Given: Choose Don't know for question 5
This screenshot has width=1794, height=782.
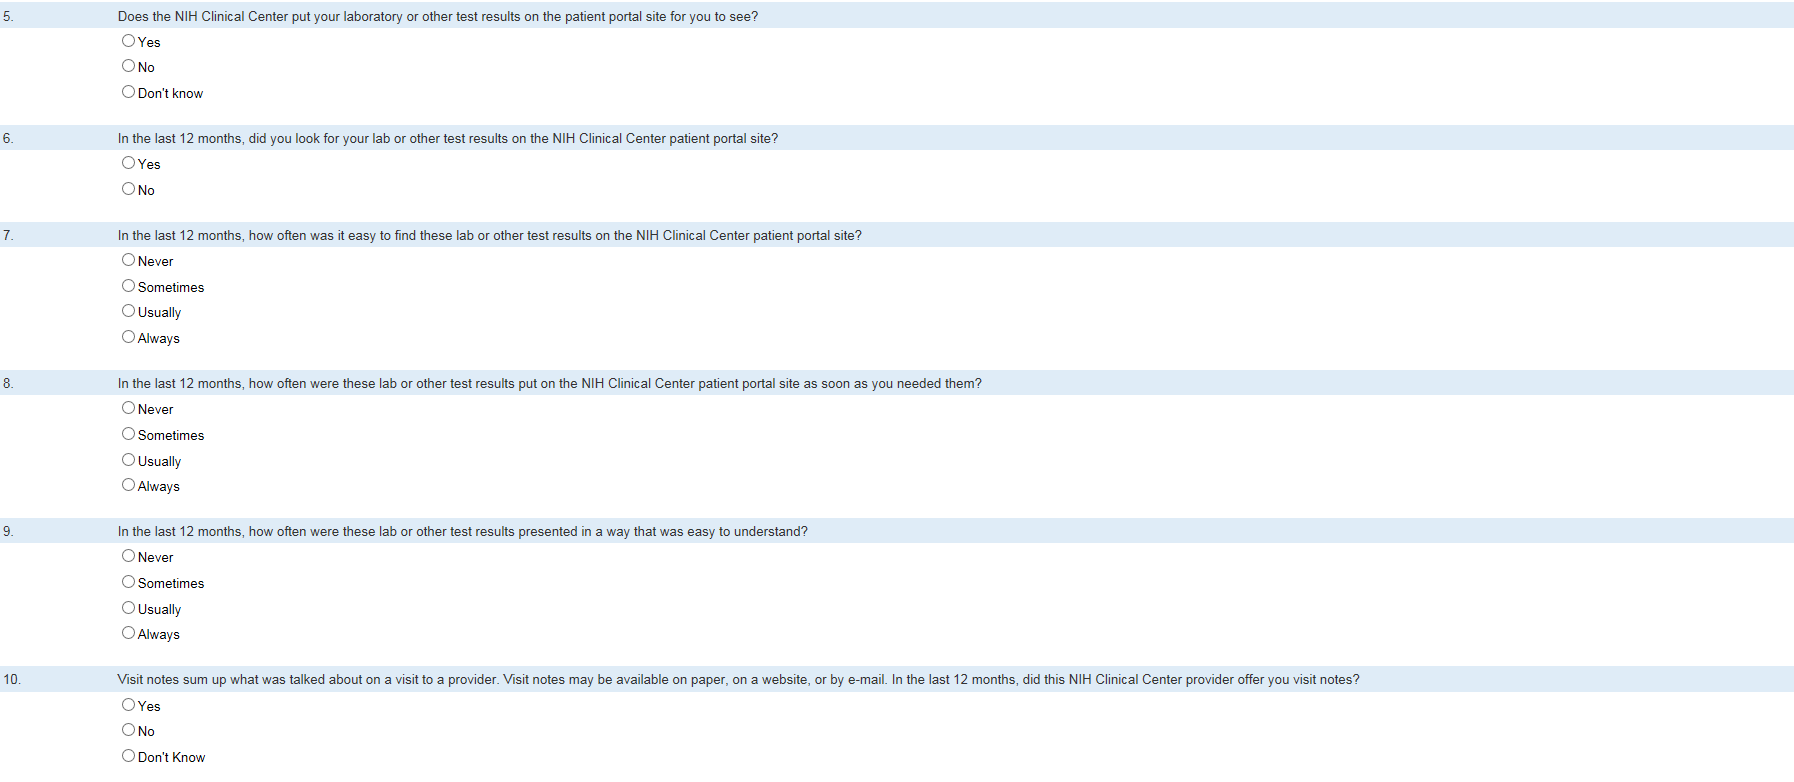Looking at the screenshot, I should coord(128,92).
